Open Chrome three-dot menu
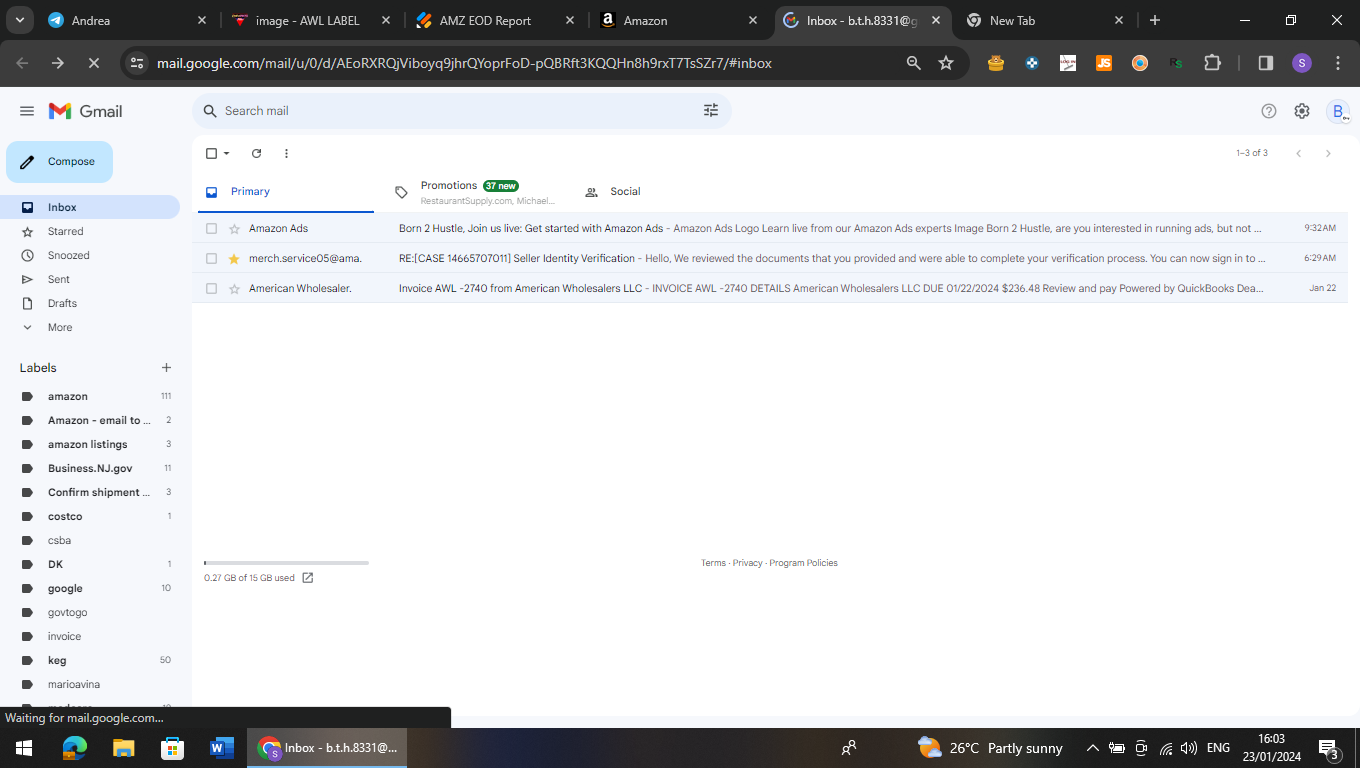Viewport: 1360px width, 768px height. [x=1338, y=63]
